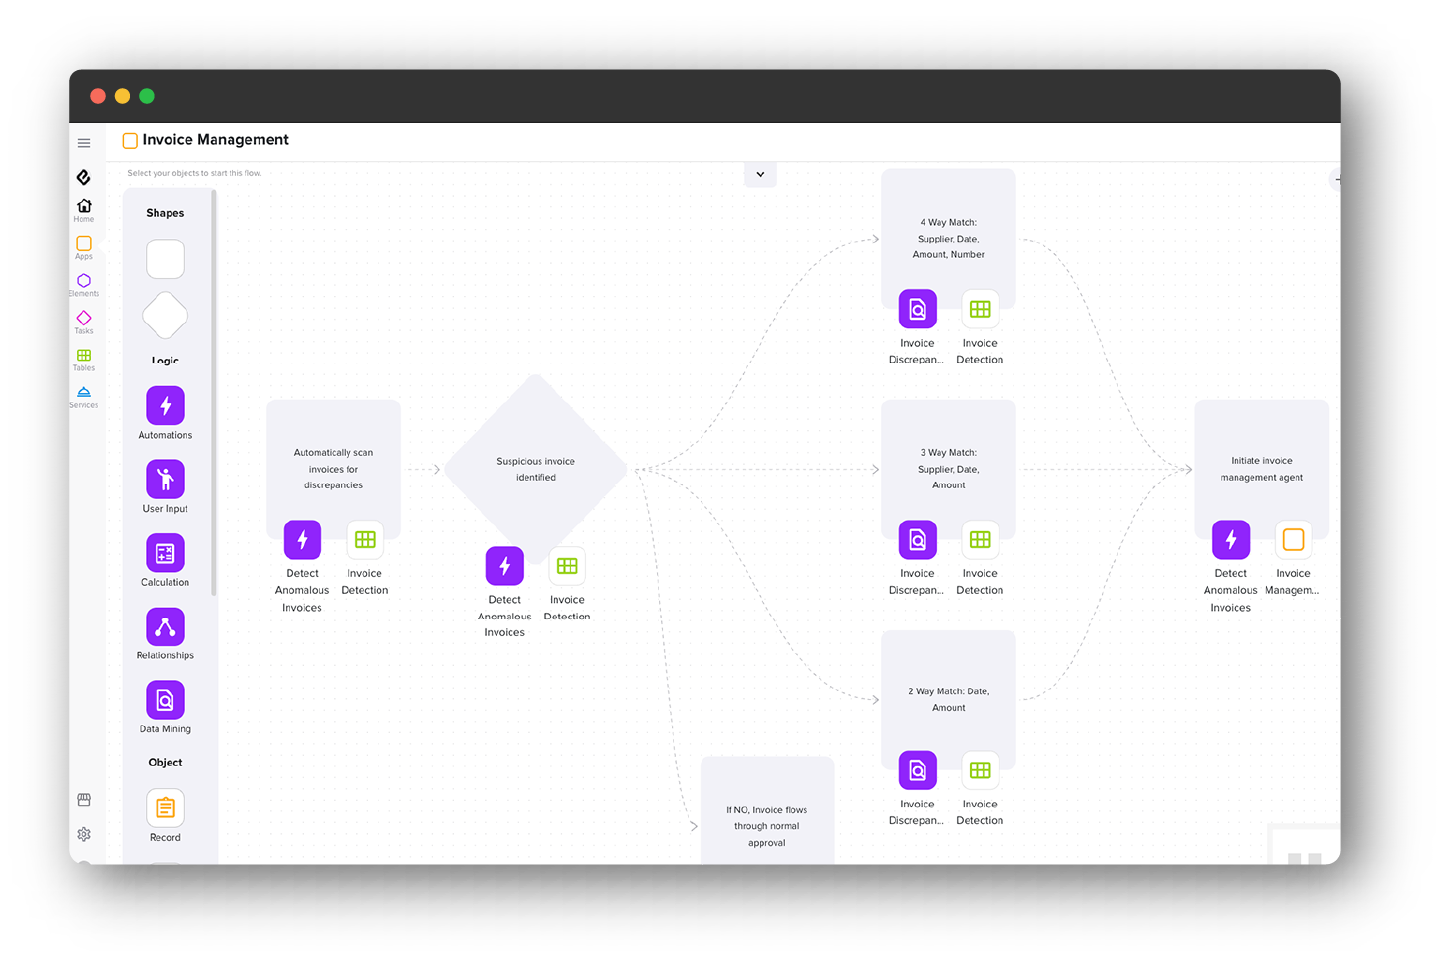
Task: Click the app logo icon in the sidebar
Action: pyautogui.click(x=84, y=177)
